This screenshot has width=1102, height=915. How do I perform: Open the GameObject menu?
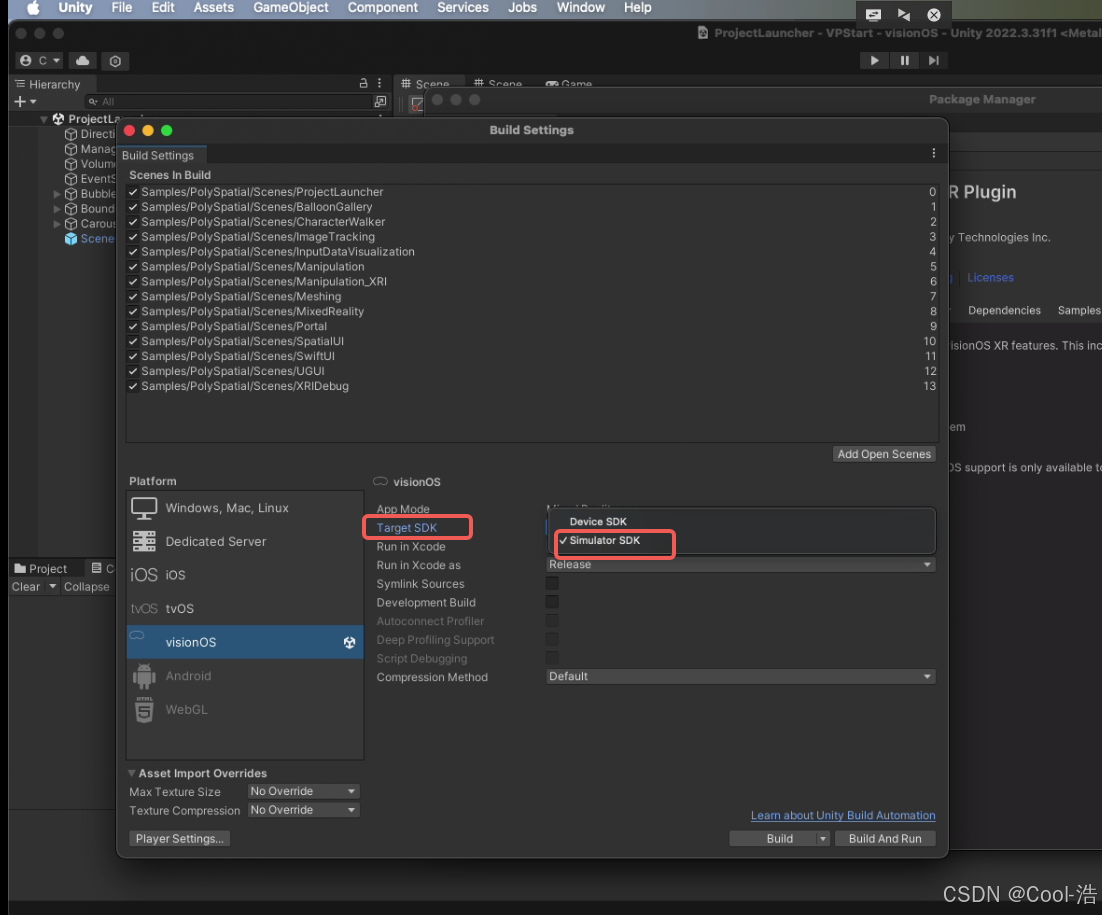click(x=290, y=8)
